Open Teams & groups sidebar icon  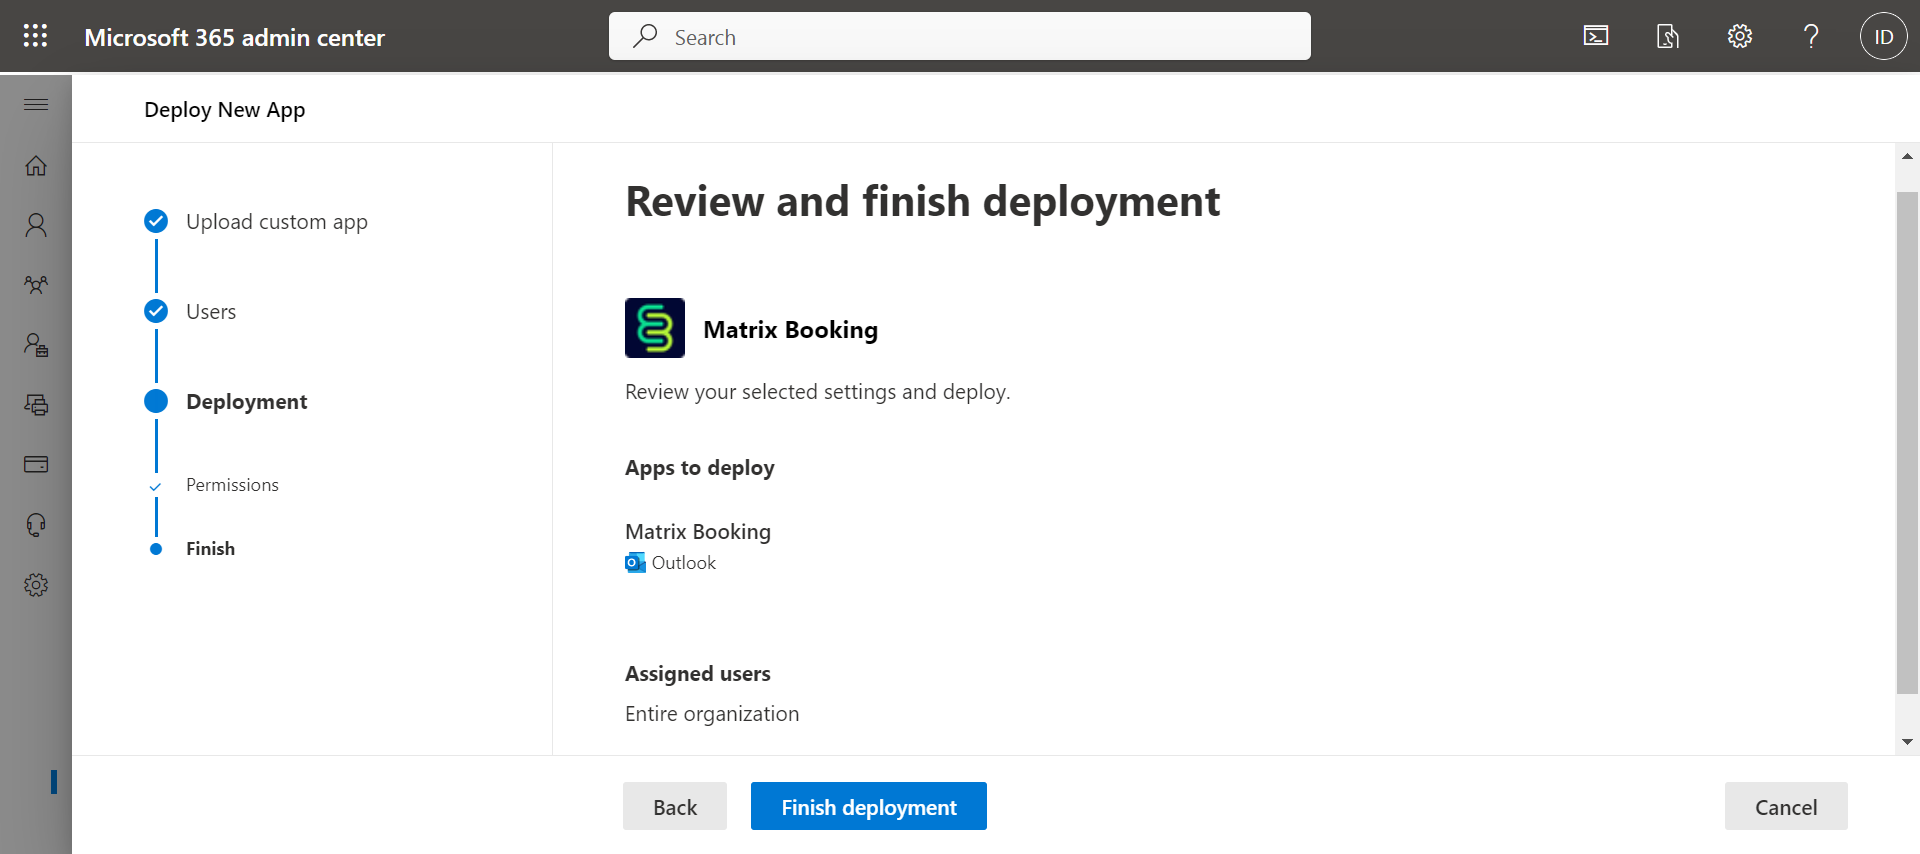36,285
